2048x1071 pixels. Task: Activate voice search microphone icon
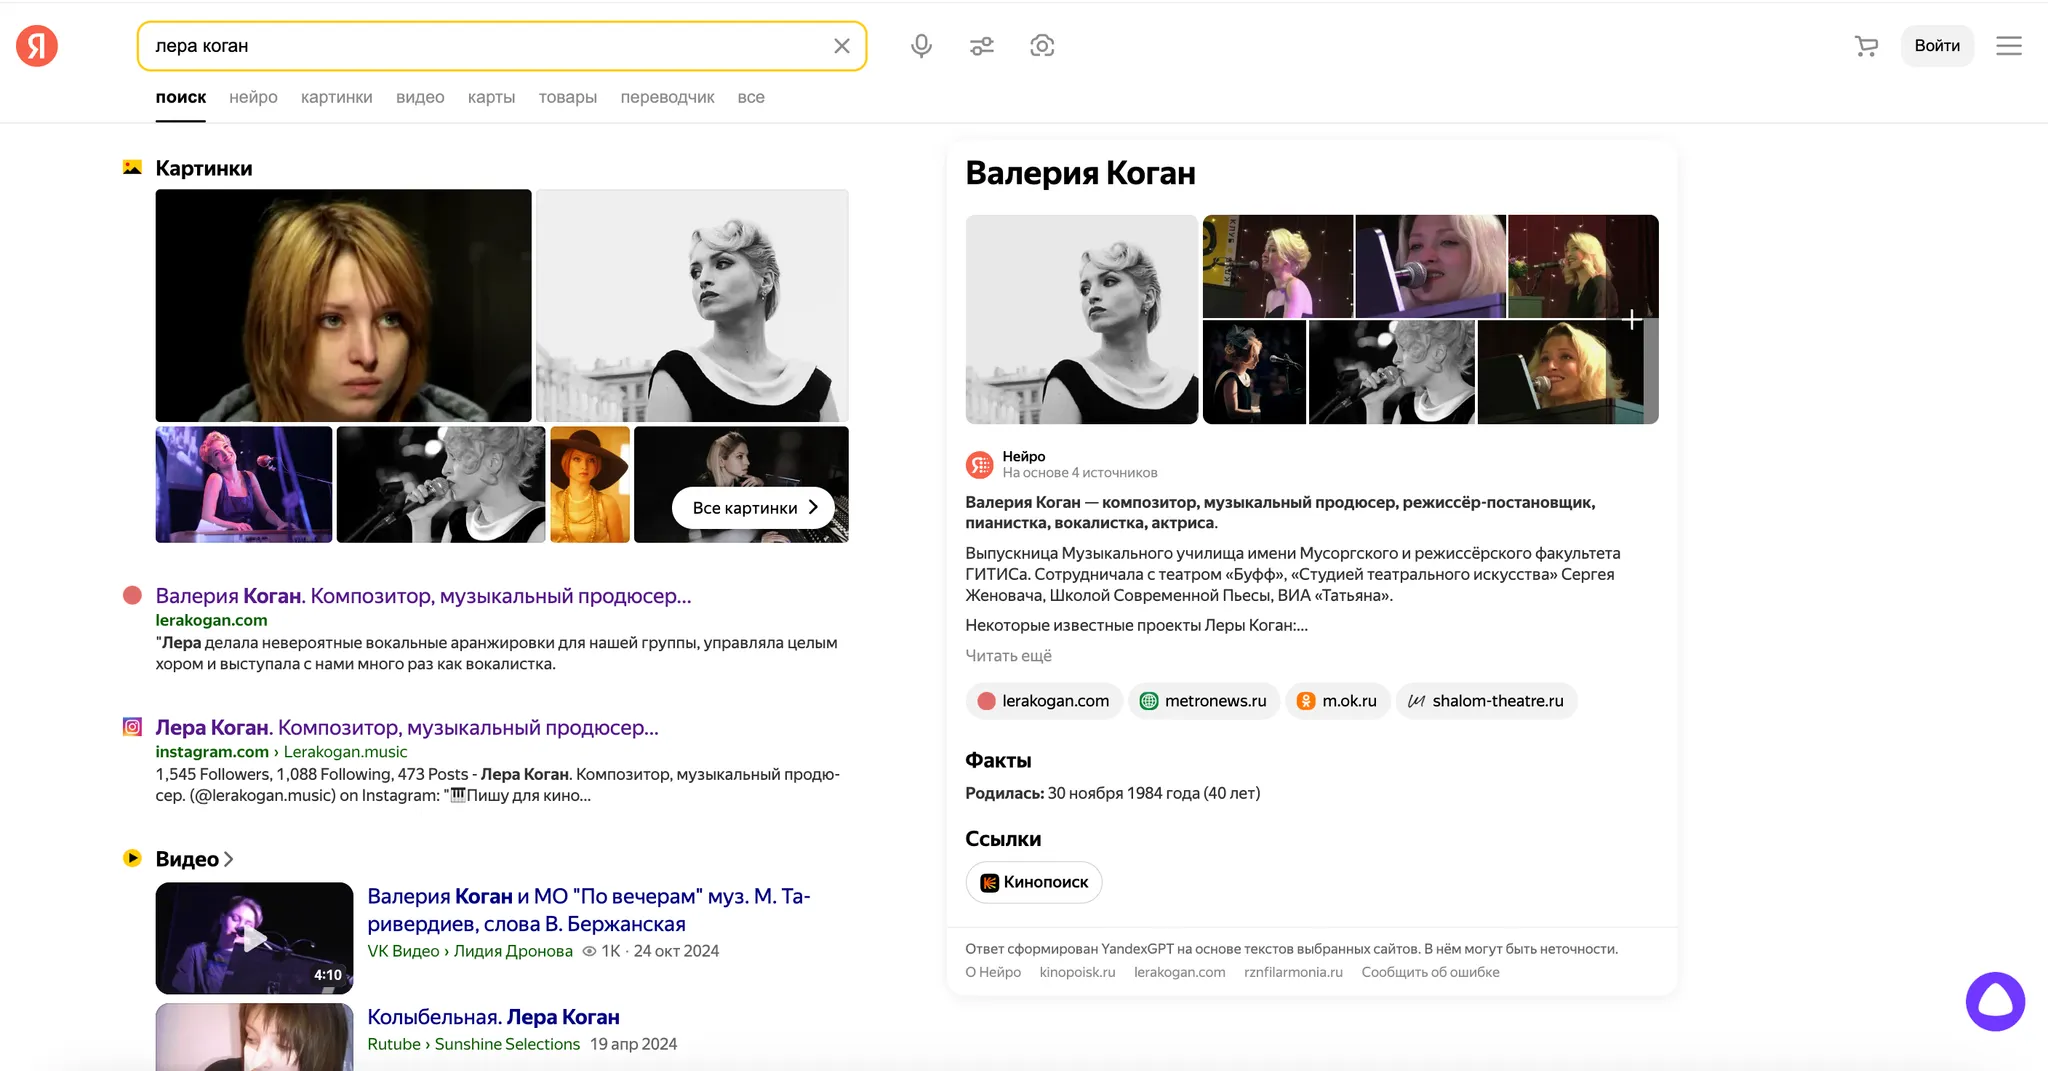(921, 46)
